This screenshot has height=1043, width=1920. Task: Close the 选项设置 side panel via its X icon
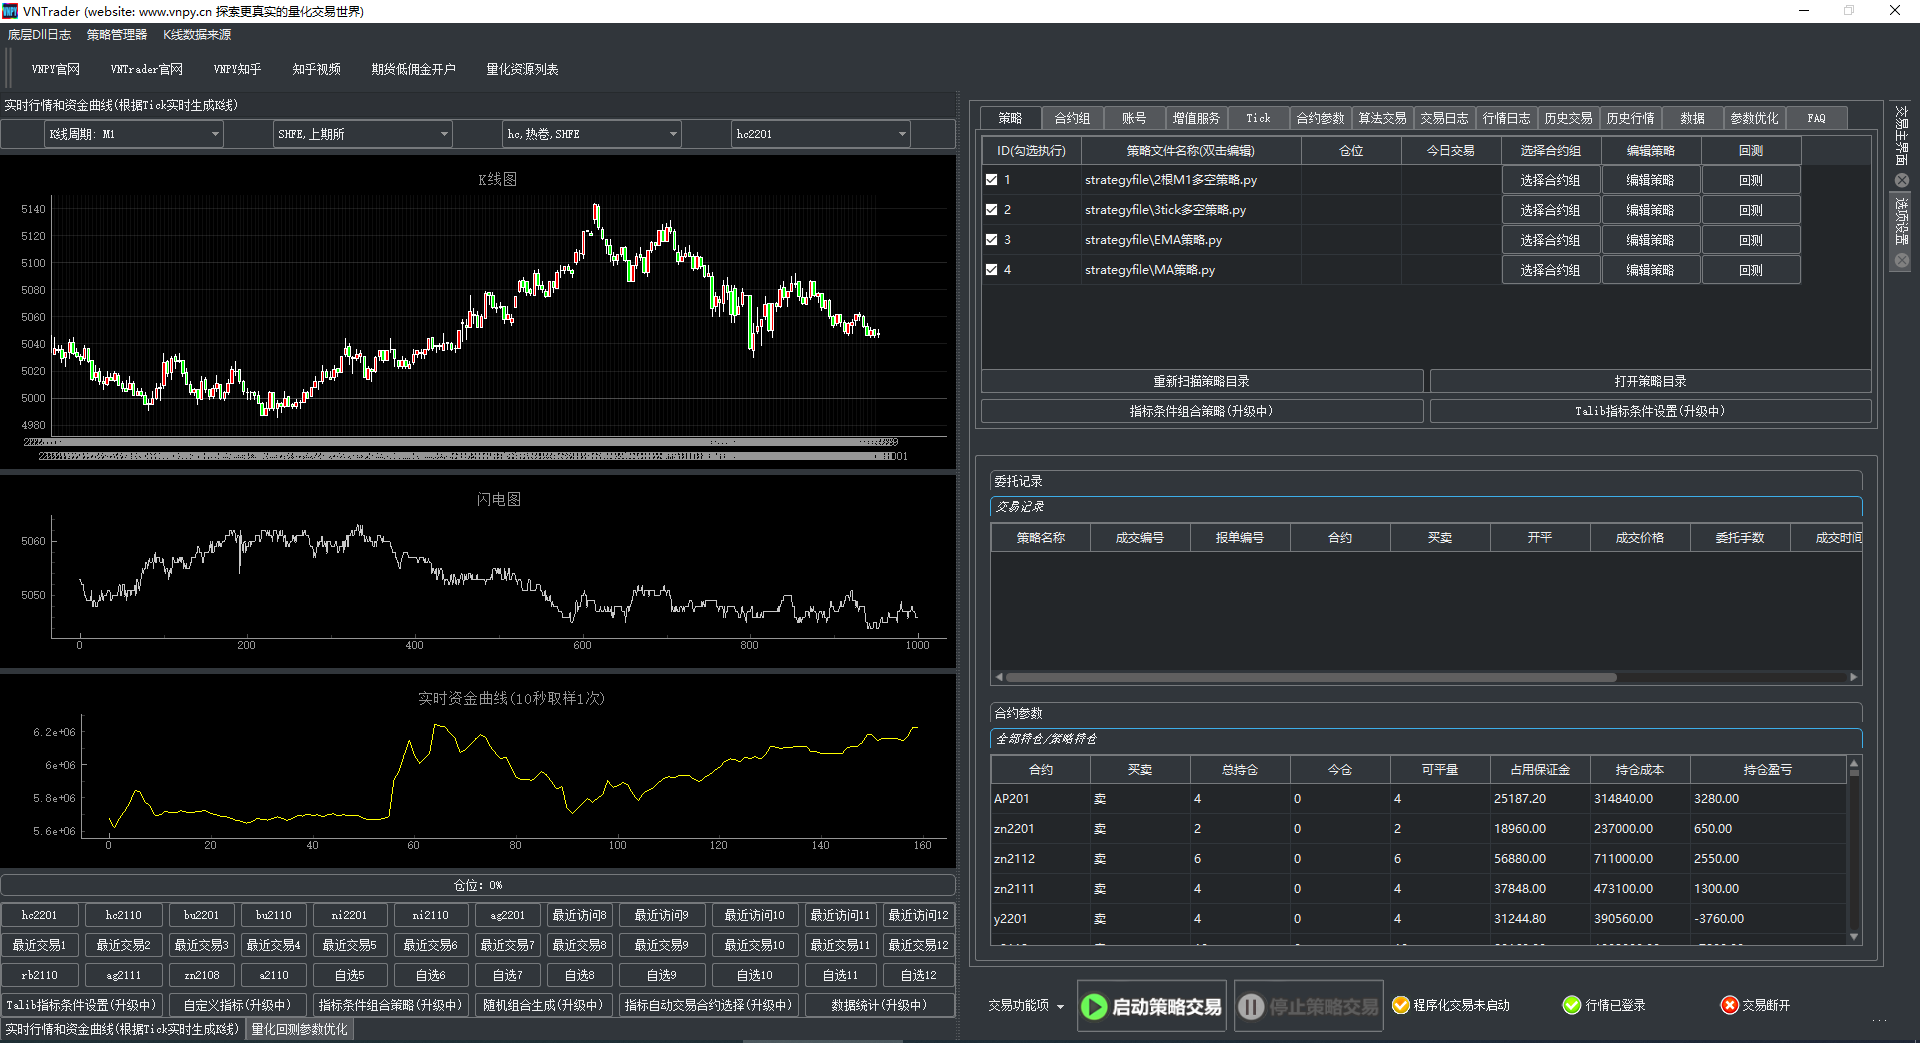[x=1901, y=261]
